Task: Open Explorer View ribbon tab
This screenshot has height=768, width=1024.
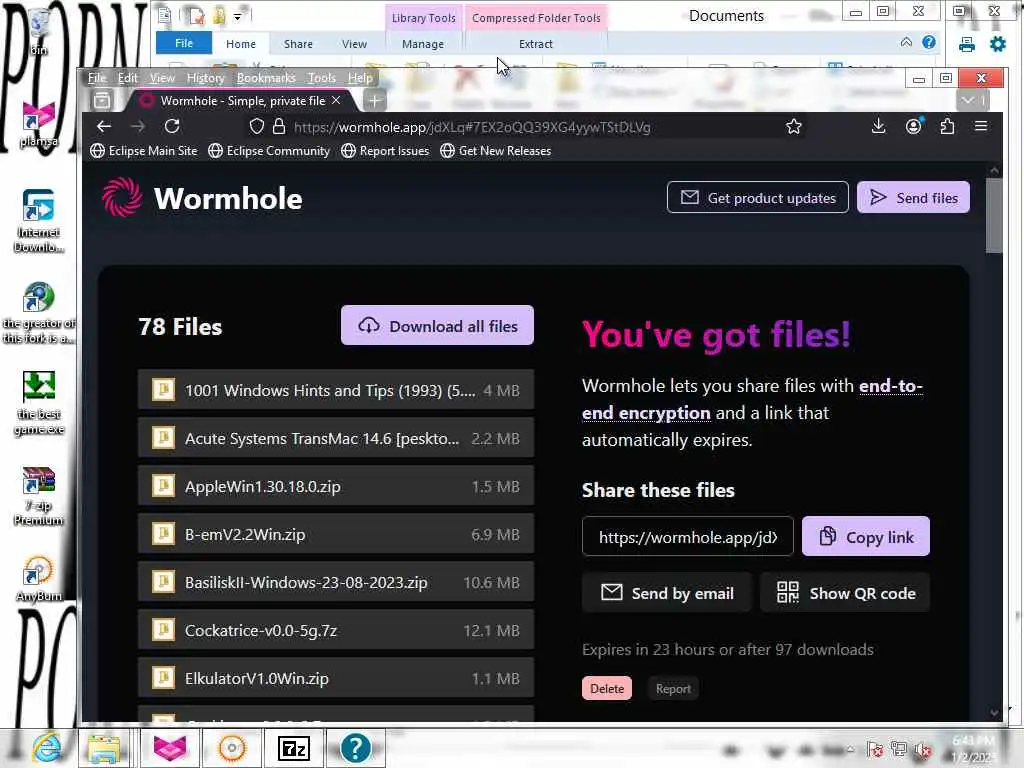Action: 354,44
